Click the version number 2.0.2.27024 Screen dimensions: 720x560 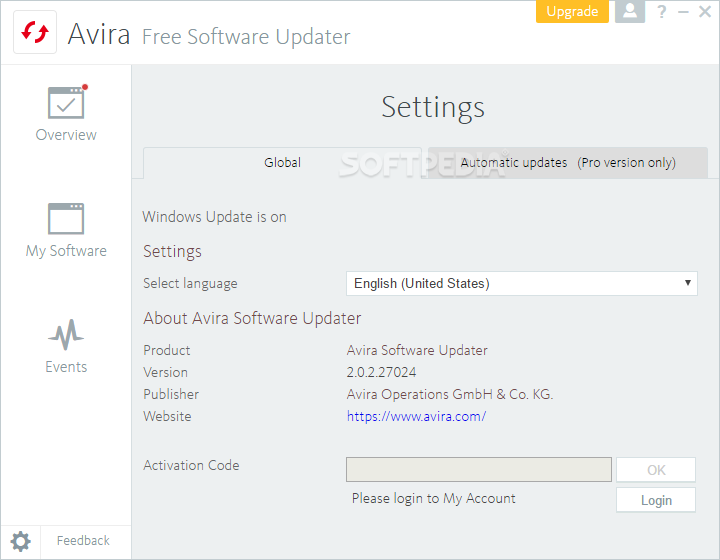(x=381, y=372)
